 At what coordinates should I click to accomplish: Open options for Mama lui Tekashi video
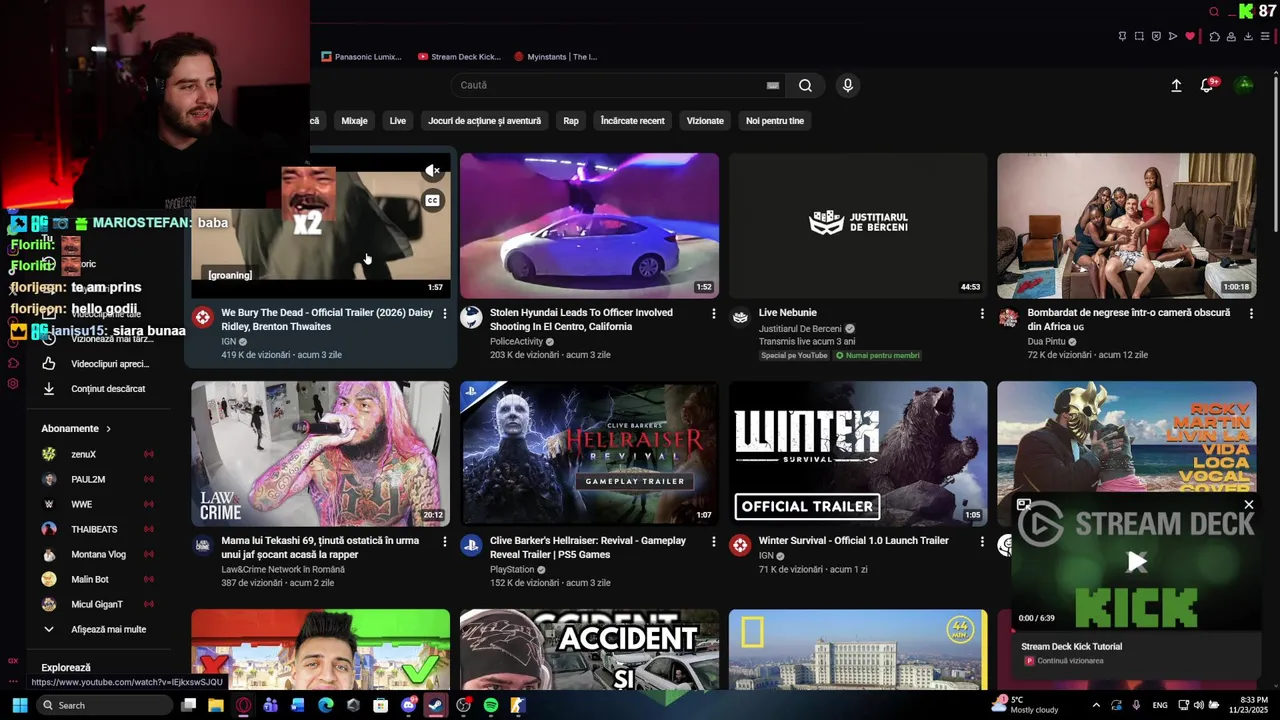(445, 541)
